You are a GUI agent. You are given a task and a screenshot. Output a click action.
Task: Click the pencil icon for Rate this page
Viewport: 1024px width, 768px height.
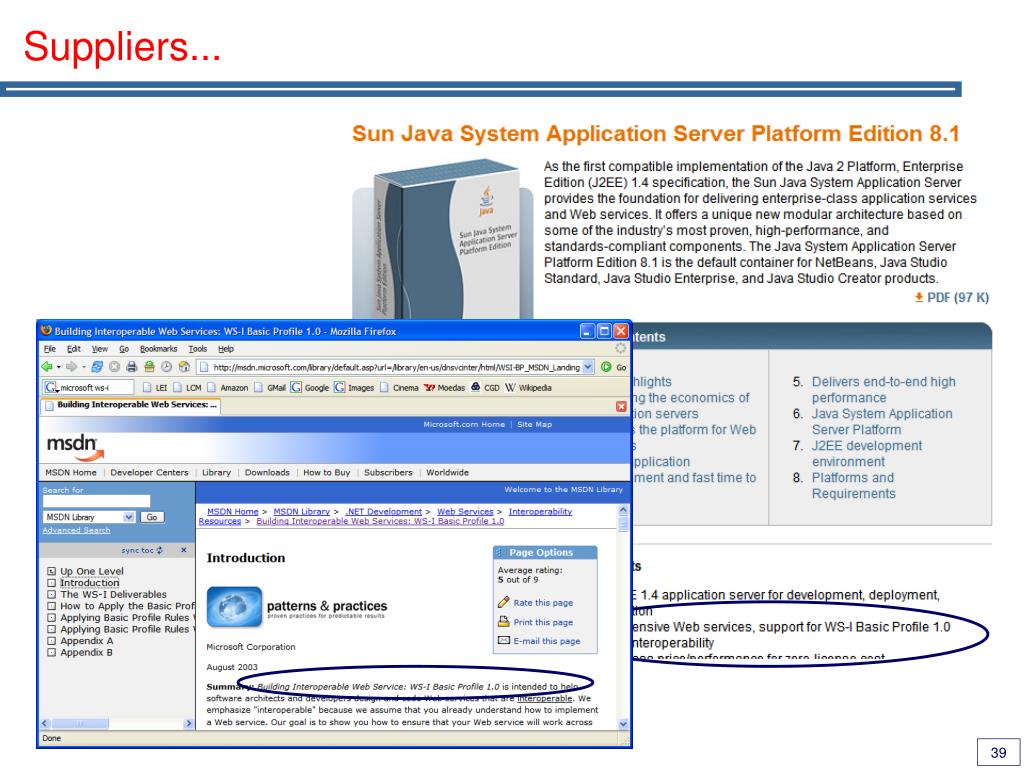[x=504, y=602]
